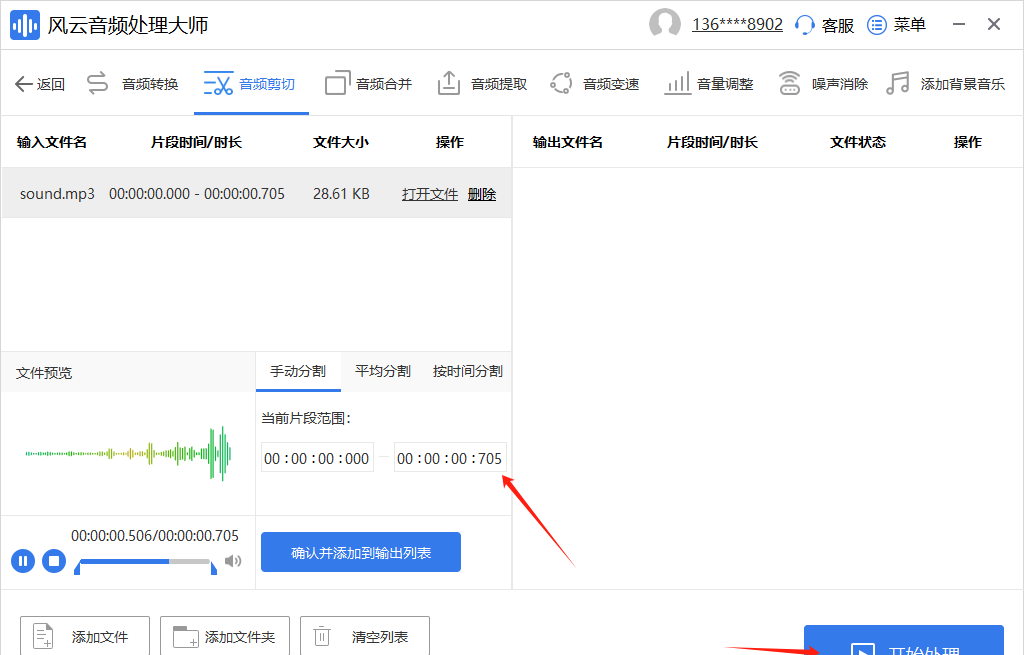Stop the audio preview playback

click(x=54, y=561)
